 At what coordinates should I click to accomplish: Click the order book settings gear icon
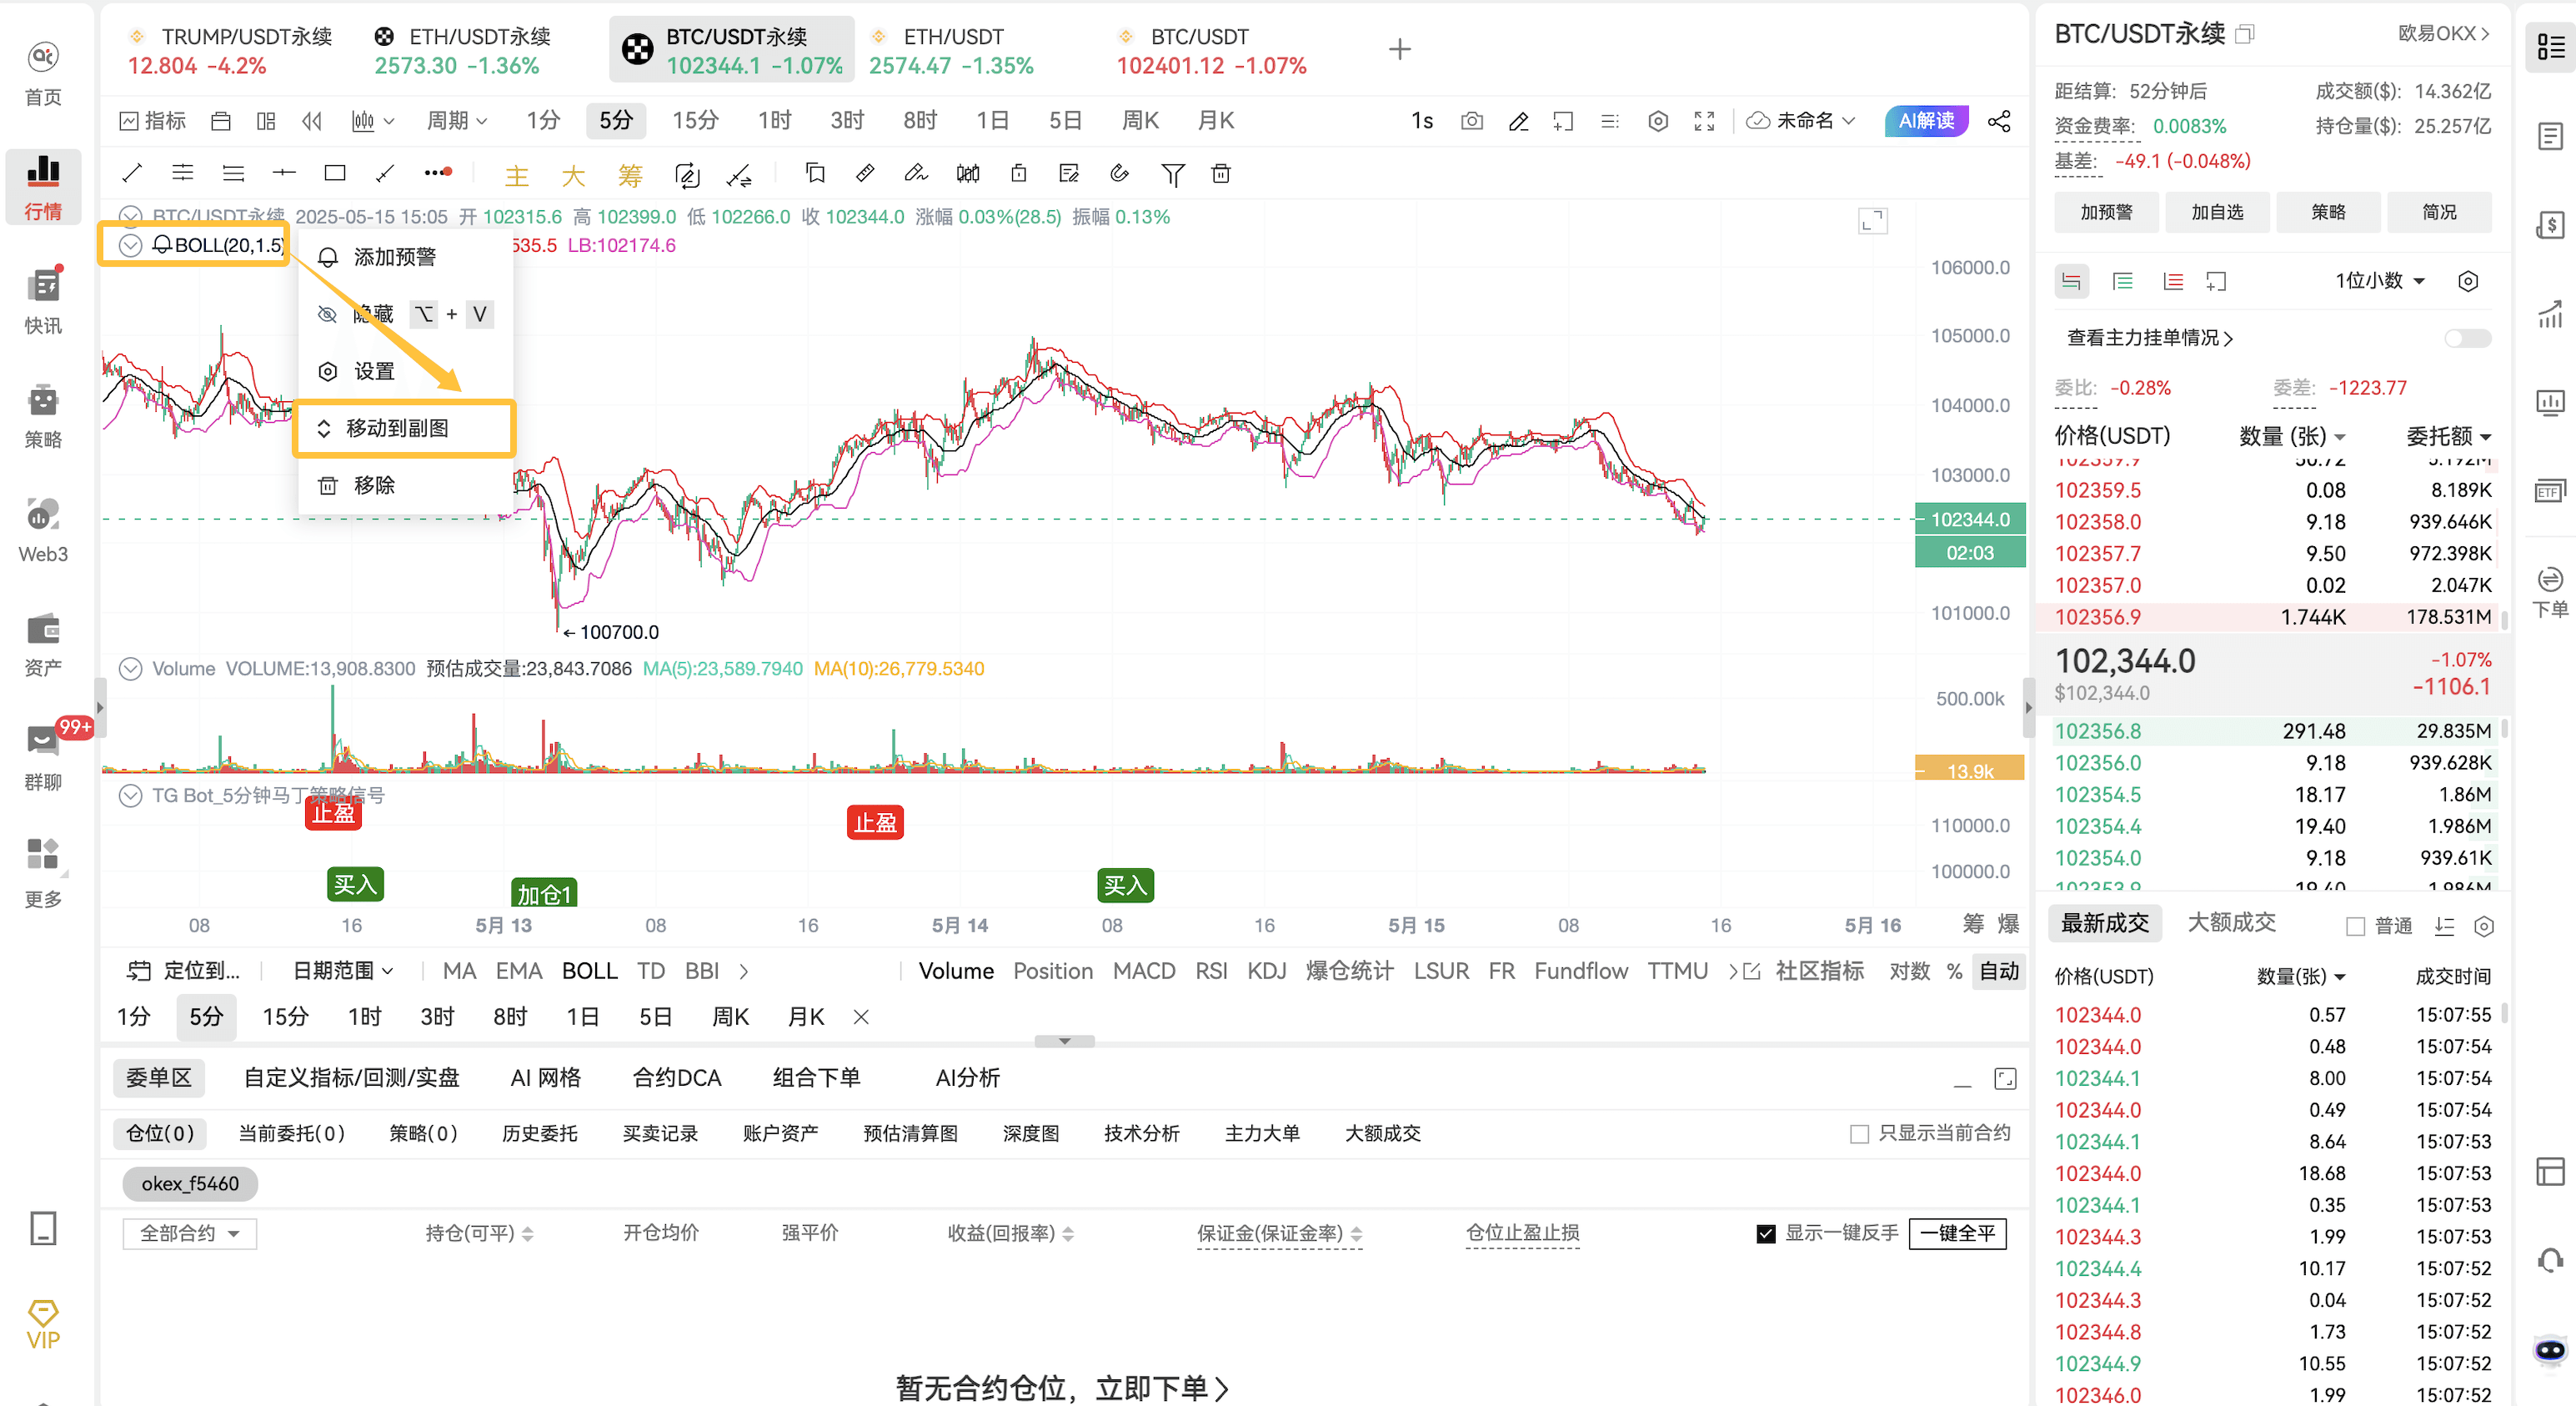[x=2467, y=281]
